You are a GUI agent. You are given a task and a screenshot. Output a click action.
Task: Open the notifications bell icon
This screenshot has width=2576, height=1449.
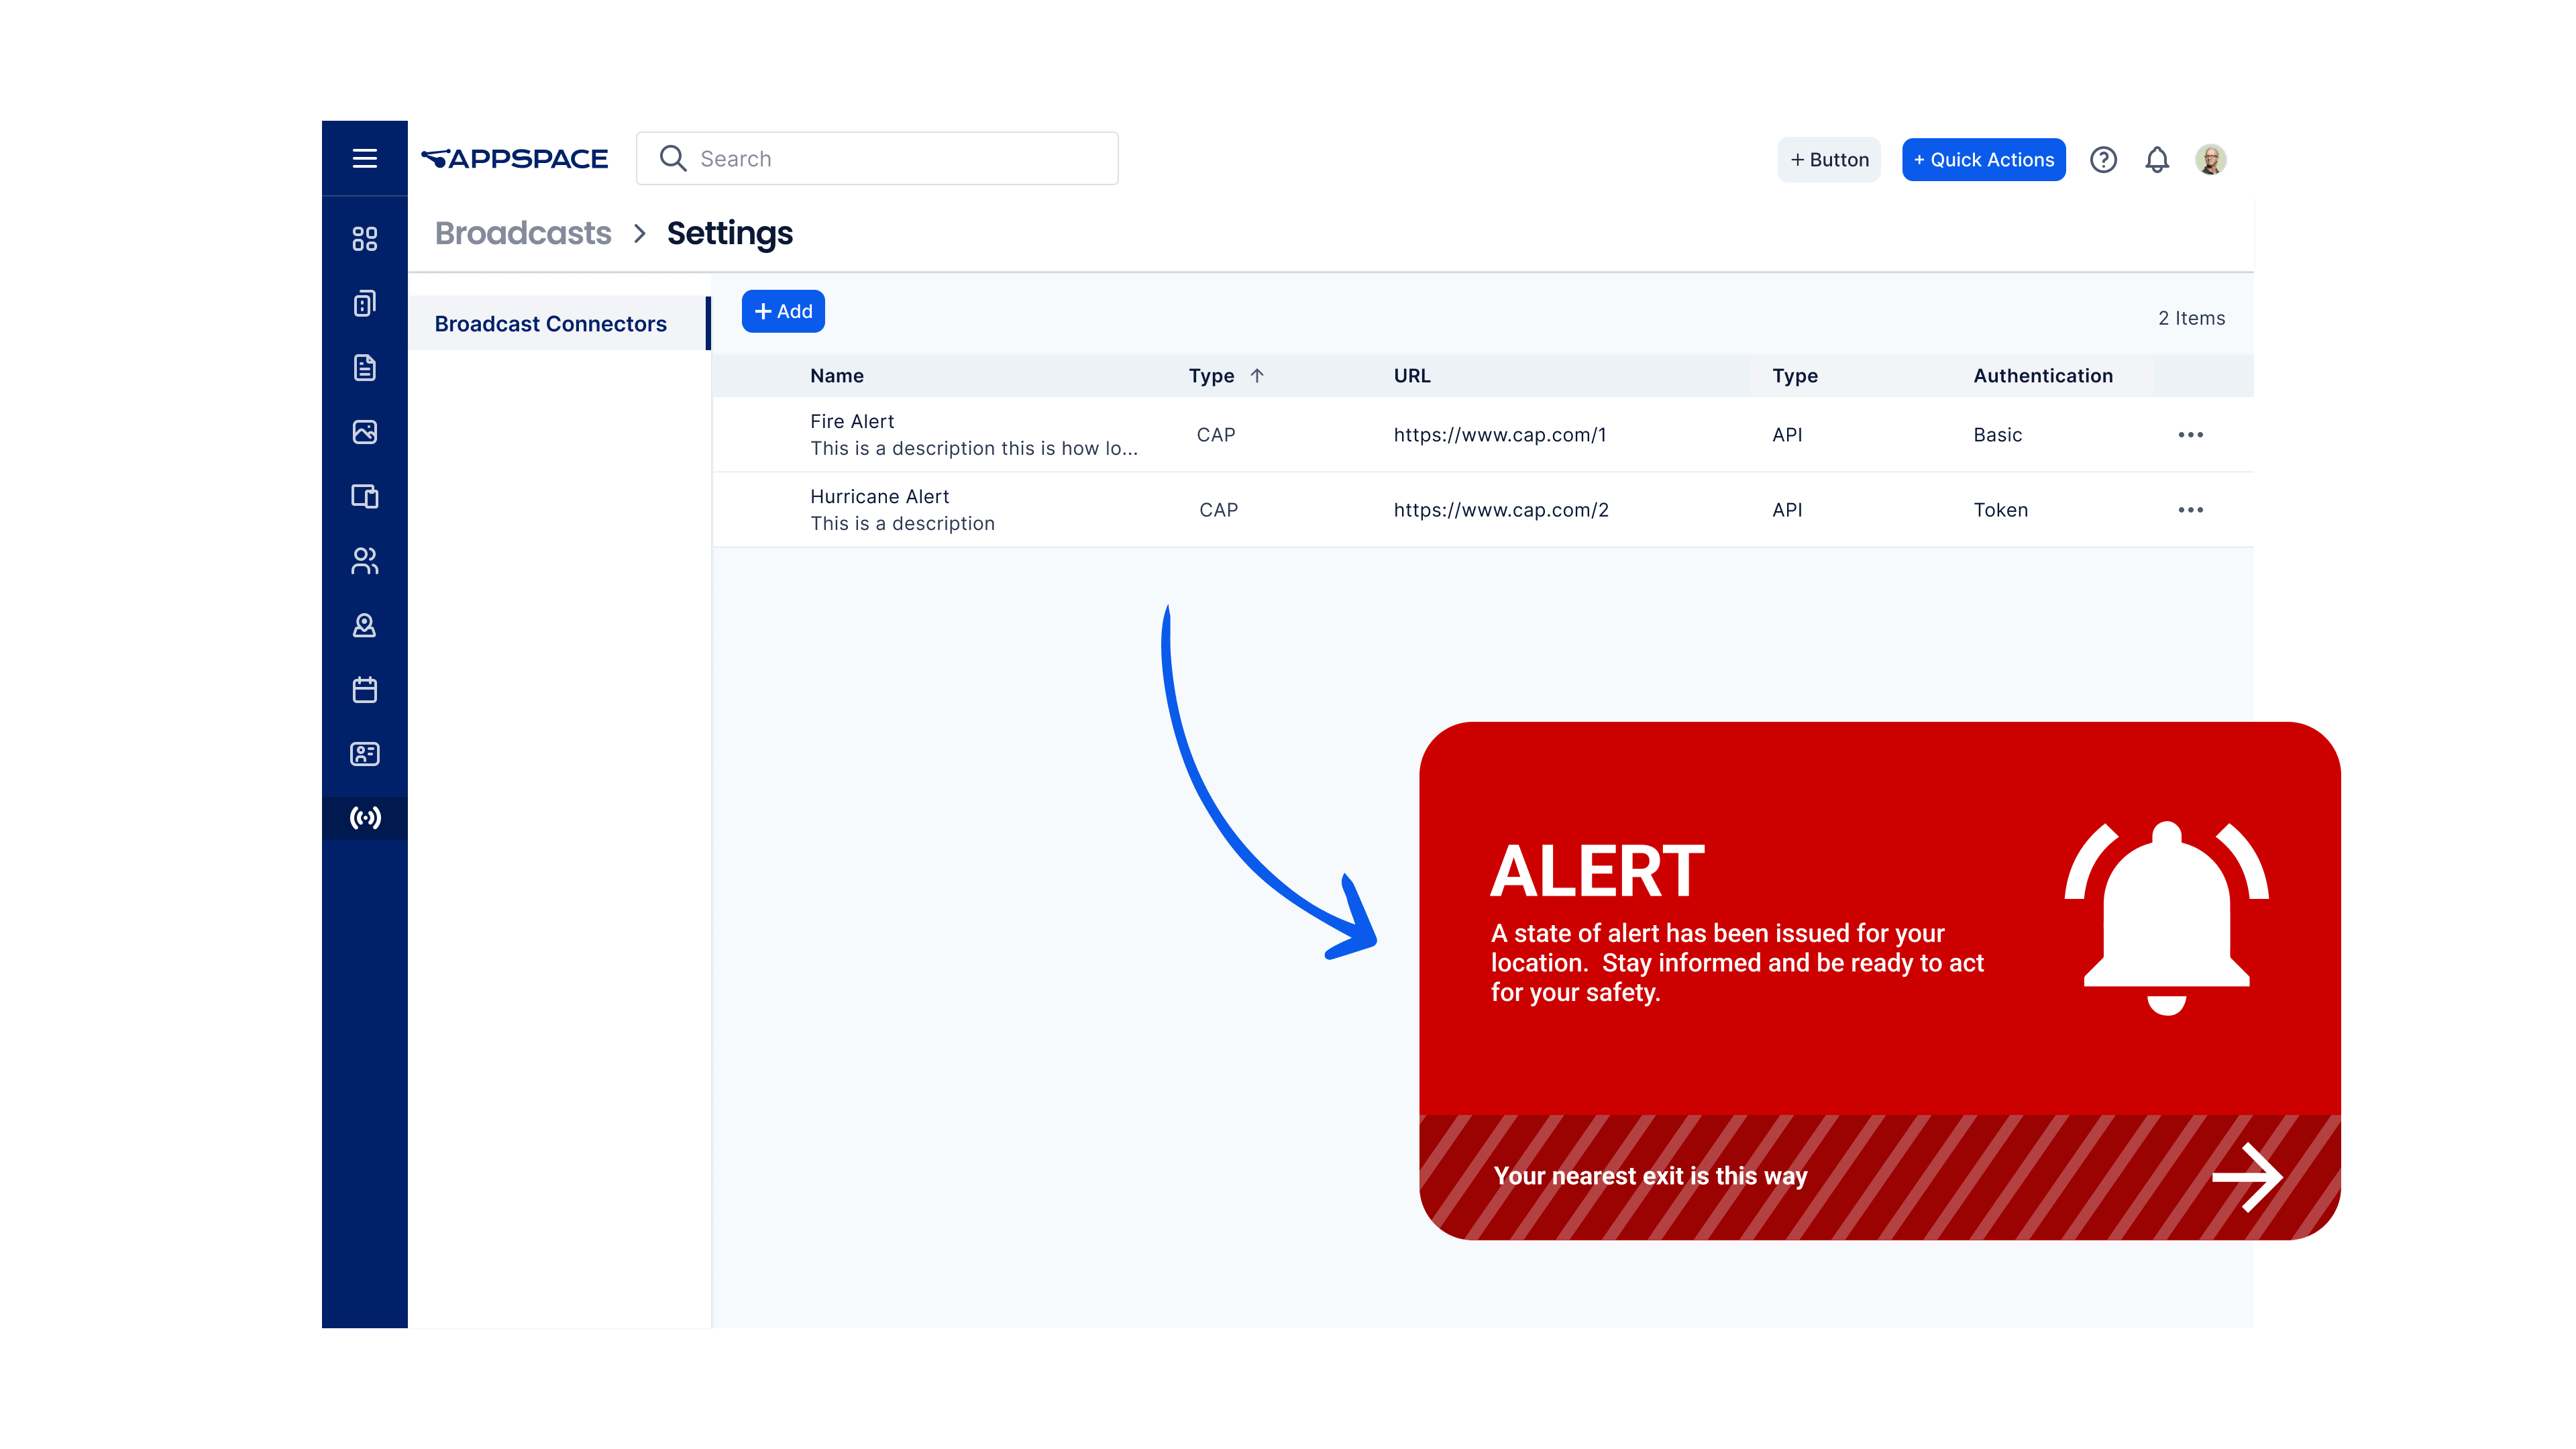[x=2157, y=160]
